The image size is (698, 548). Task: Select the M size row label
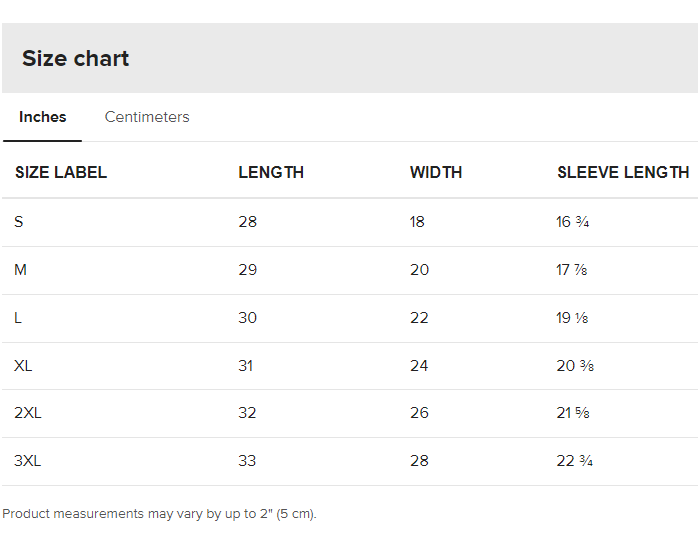point(20,270)
